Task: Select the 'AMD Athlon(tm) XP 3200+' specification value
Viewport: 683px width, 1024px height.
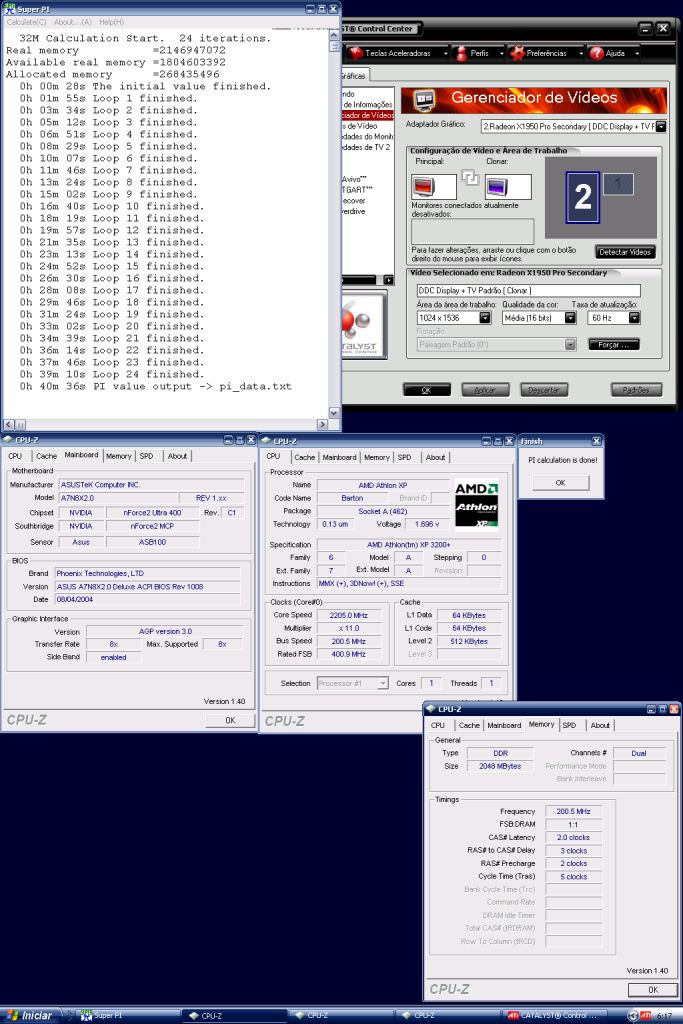Action: pos(409,545)
